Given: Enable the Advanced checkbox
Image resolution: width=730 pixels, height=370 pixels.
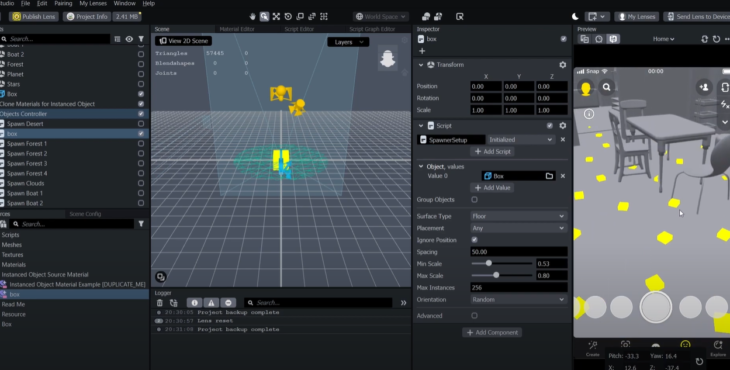Looking at the screenshot, I should 474,316.
